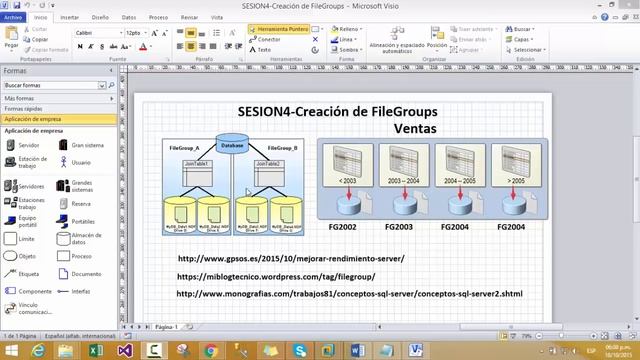Click the Capas button
This screenshot has height=360, width=640.
tap(519, 40)
